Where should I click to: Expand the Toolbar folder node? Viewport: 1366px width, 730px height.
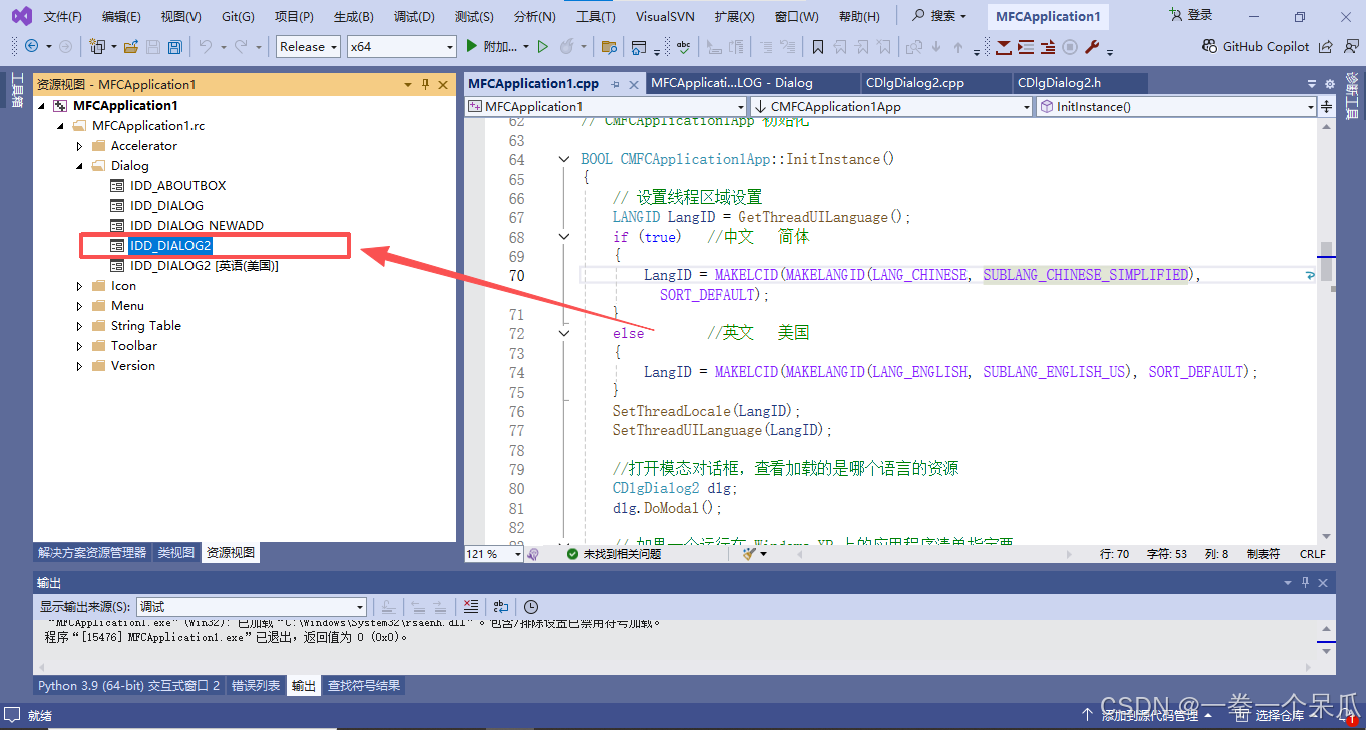click(80, 346)
